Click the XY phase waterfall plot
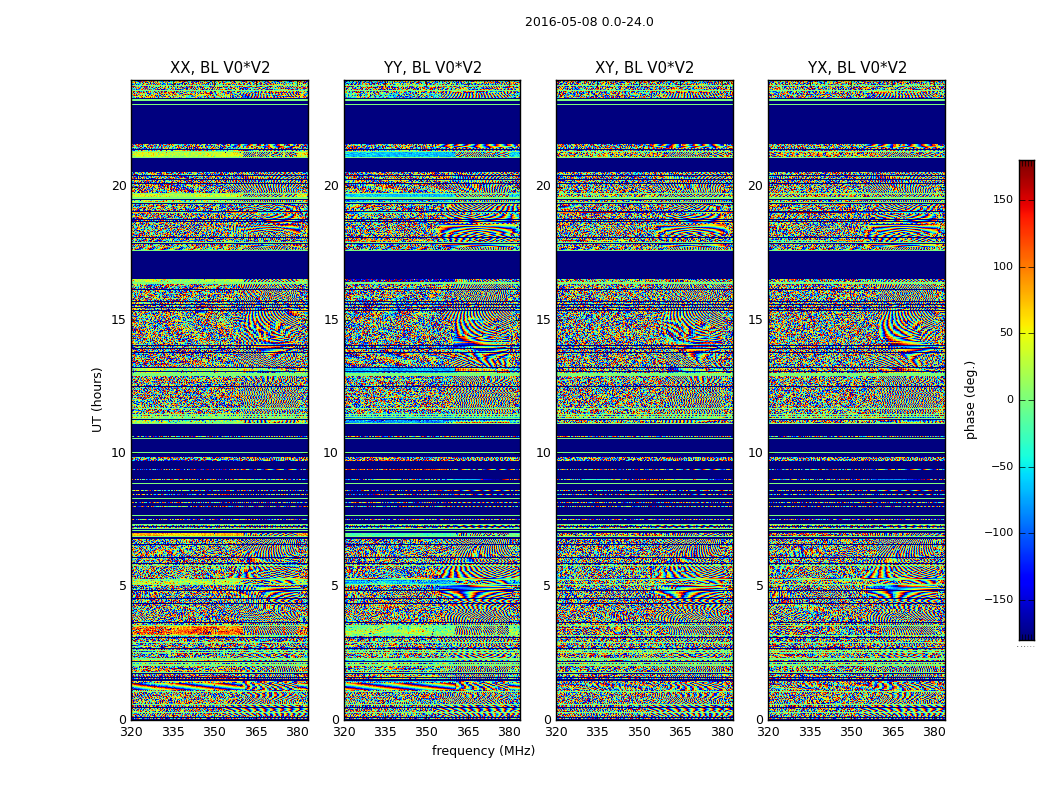Viewport: 1050px width, 800px height. click(x=645, y=400)
